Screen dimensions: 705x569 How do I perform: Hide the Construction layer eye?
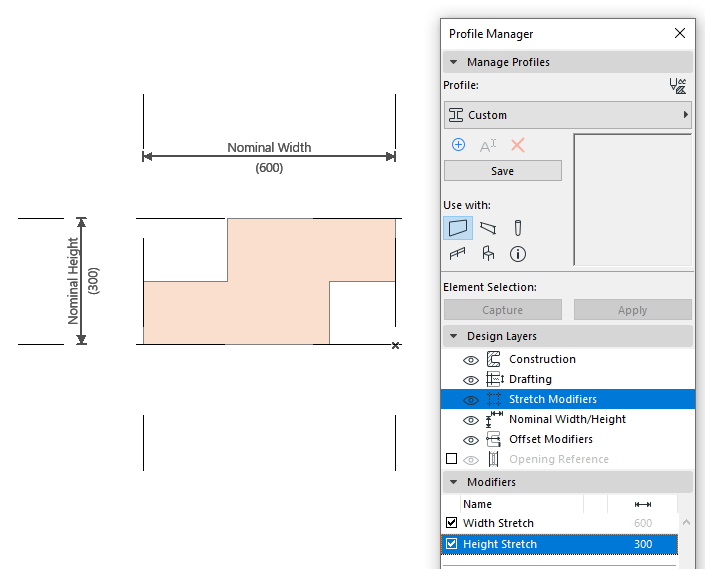471,360
